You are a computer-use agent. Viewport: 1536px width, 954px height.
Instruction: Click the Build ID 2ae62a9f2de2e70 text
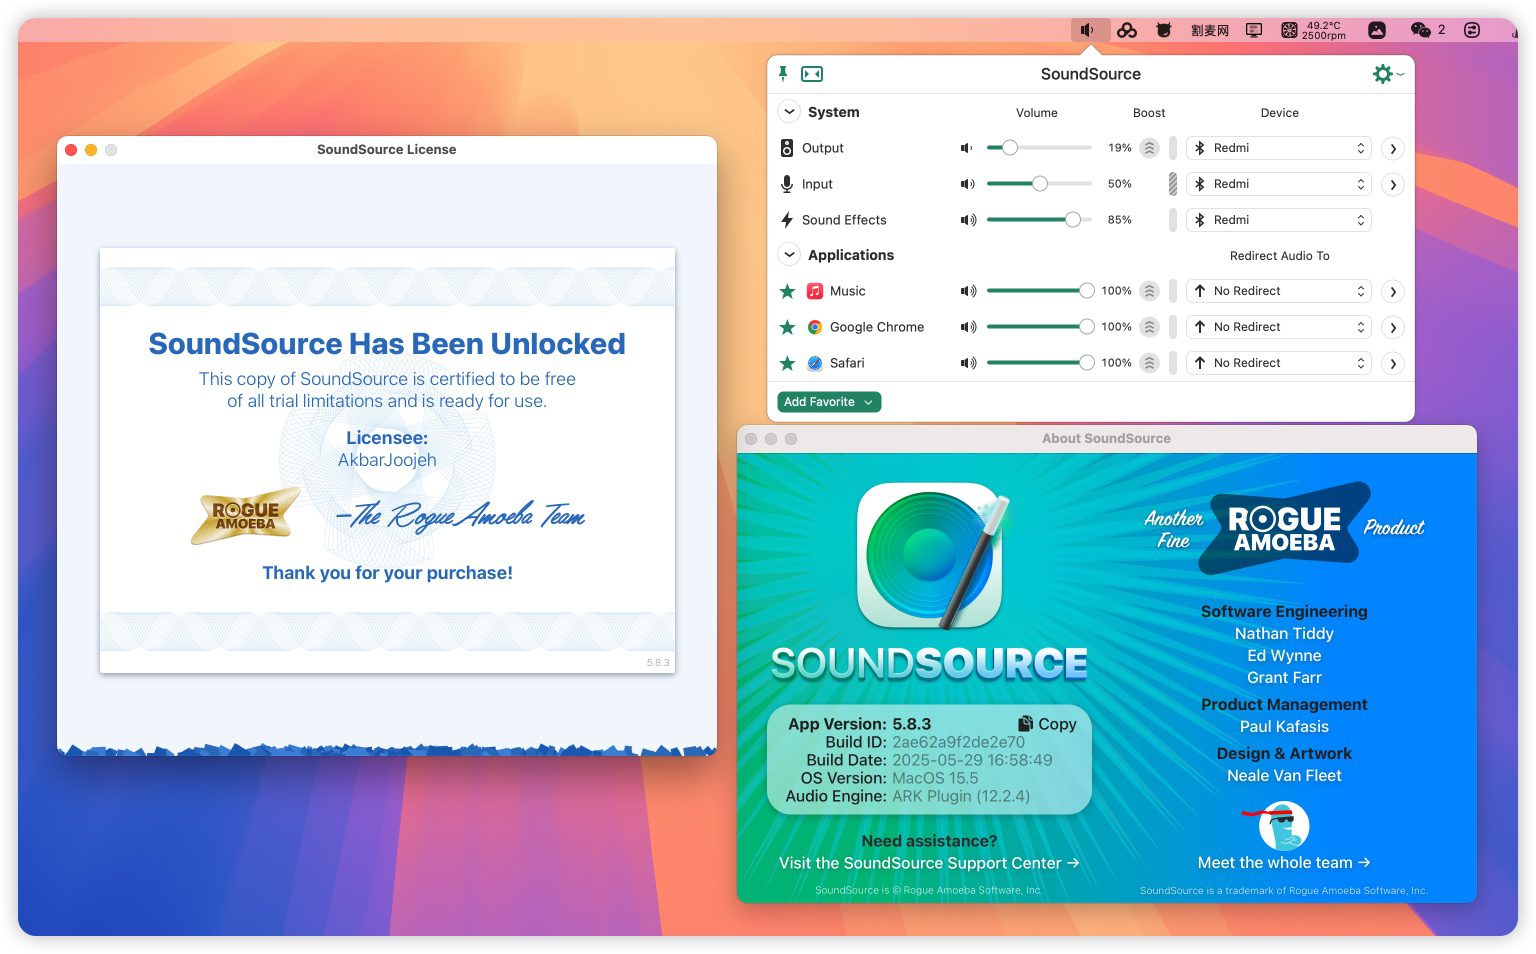[x=958, y=742]
